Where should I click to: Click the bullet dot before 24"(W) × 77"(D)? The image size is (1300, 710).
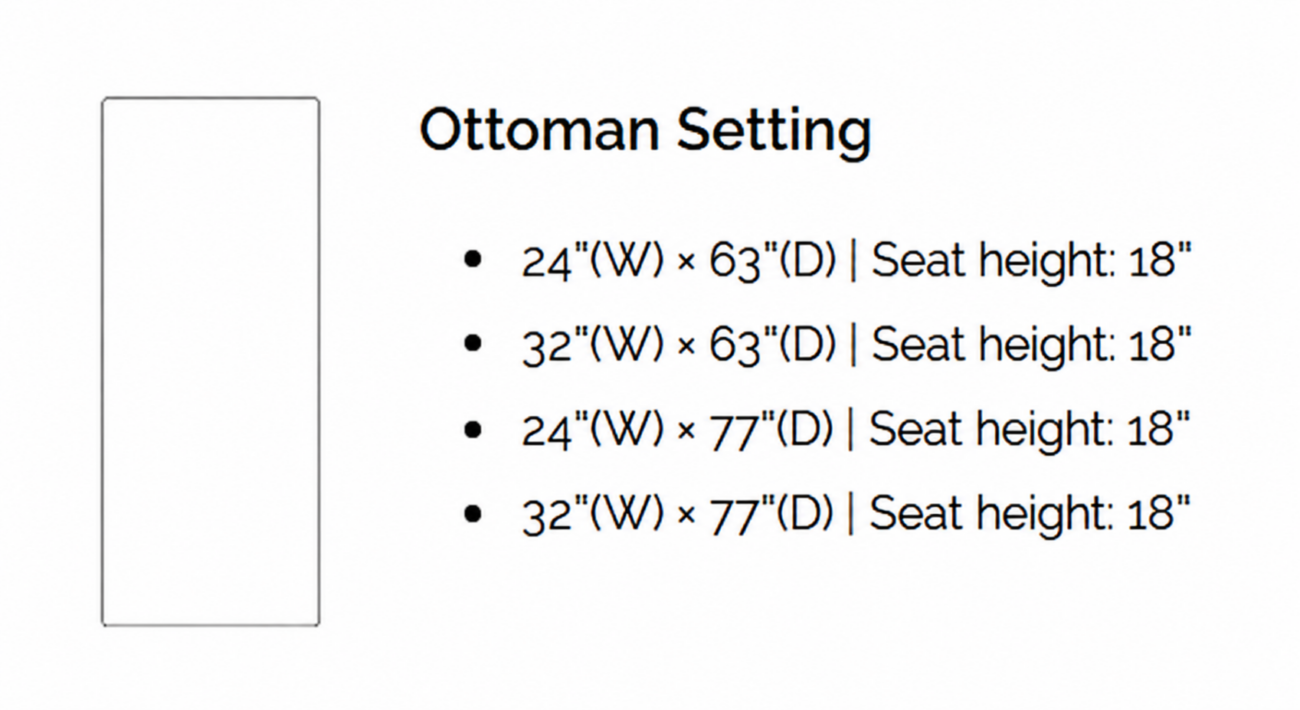pos(474,429)
